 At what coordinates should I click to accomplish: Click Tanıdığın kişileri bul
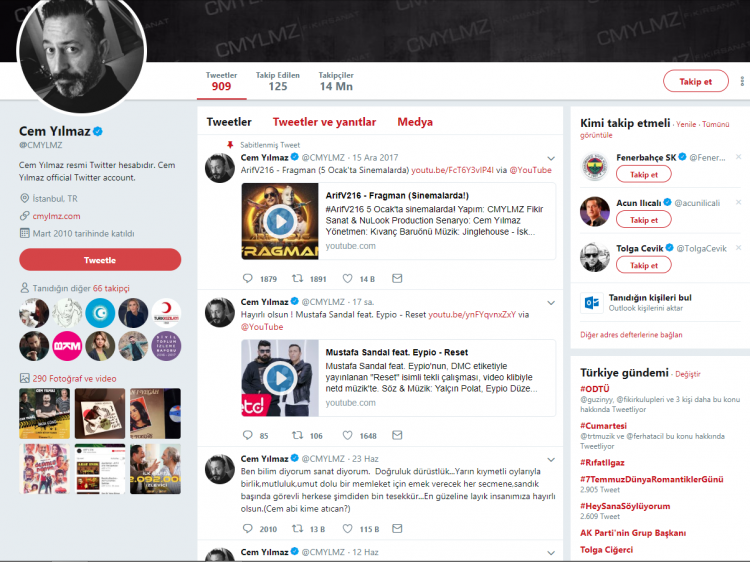click(650, 298)
